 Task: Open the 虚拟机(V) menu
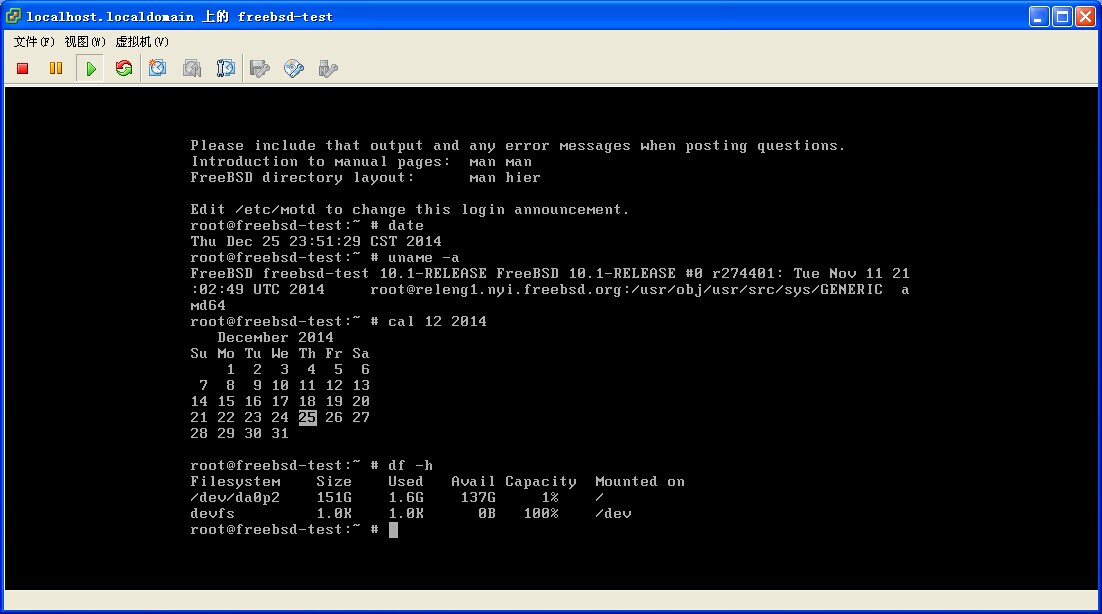pos(142,42)
